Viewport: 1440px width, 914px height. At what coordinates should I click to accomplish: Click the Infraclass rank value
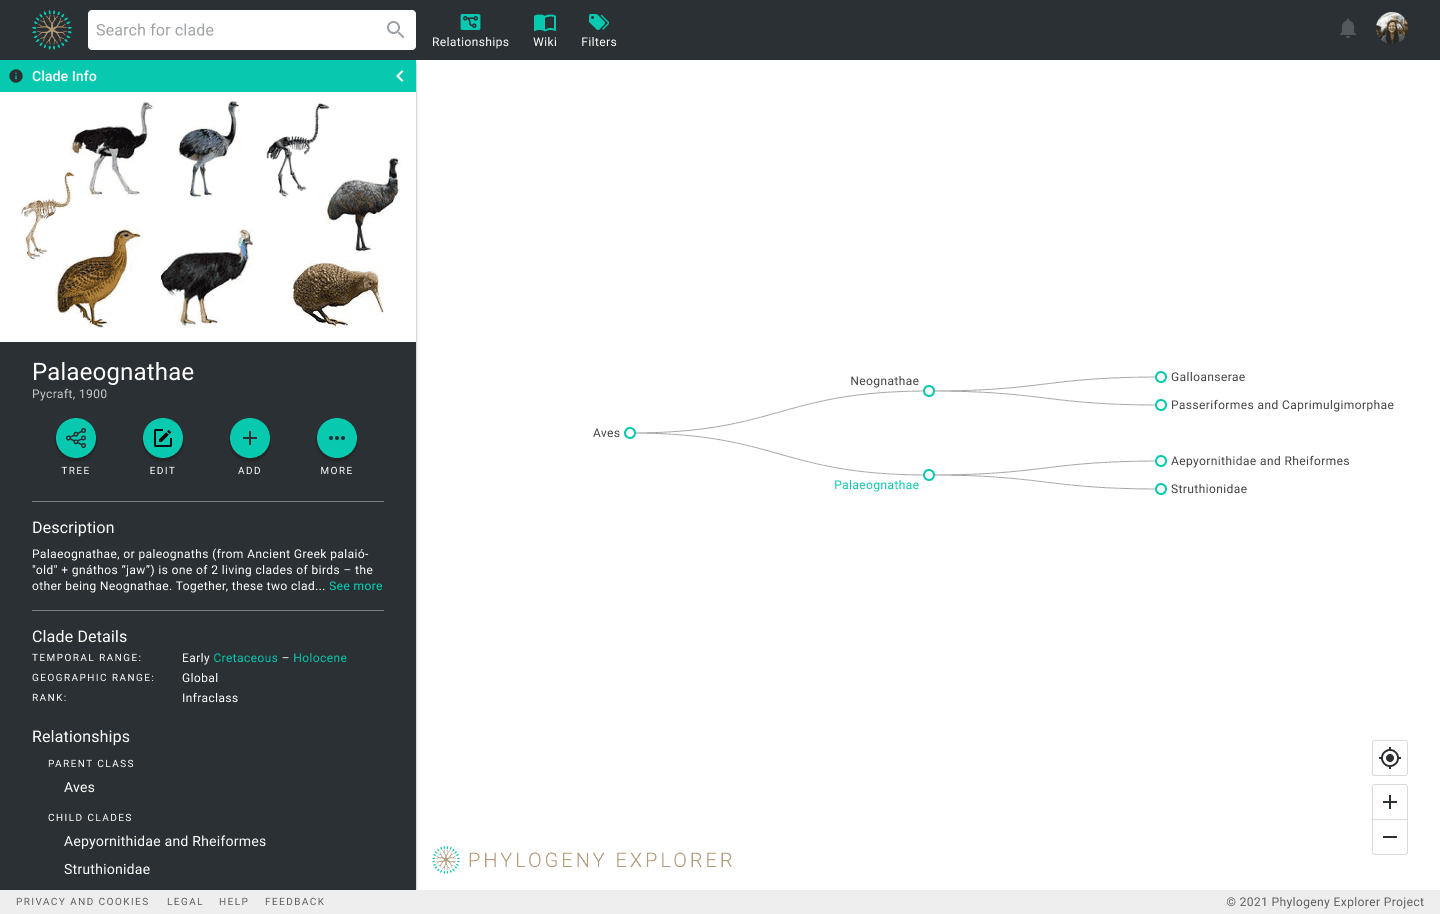click(x=210, y=698)
